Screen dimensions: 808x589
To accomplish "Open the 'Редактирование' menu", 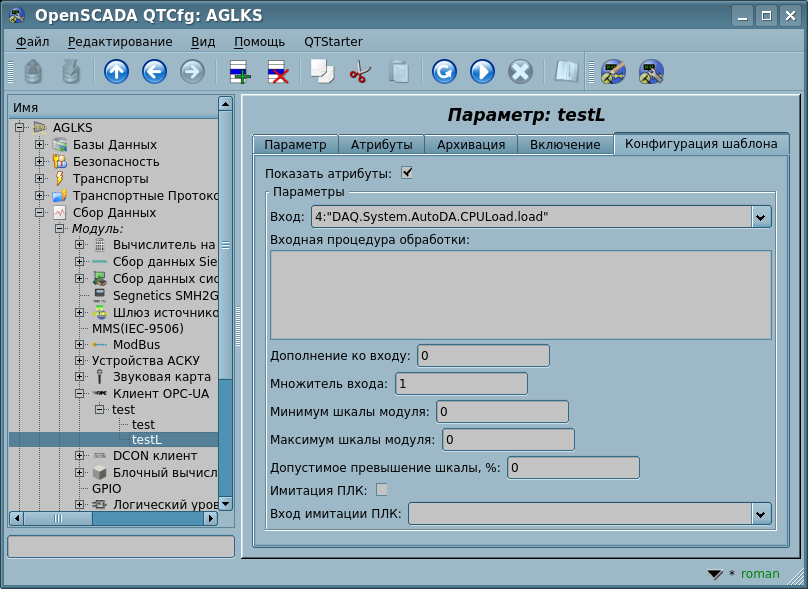I will (120, 41).
